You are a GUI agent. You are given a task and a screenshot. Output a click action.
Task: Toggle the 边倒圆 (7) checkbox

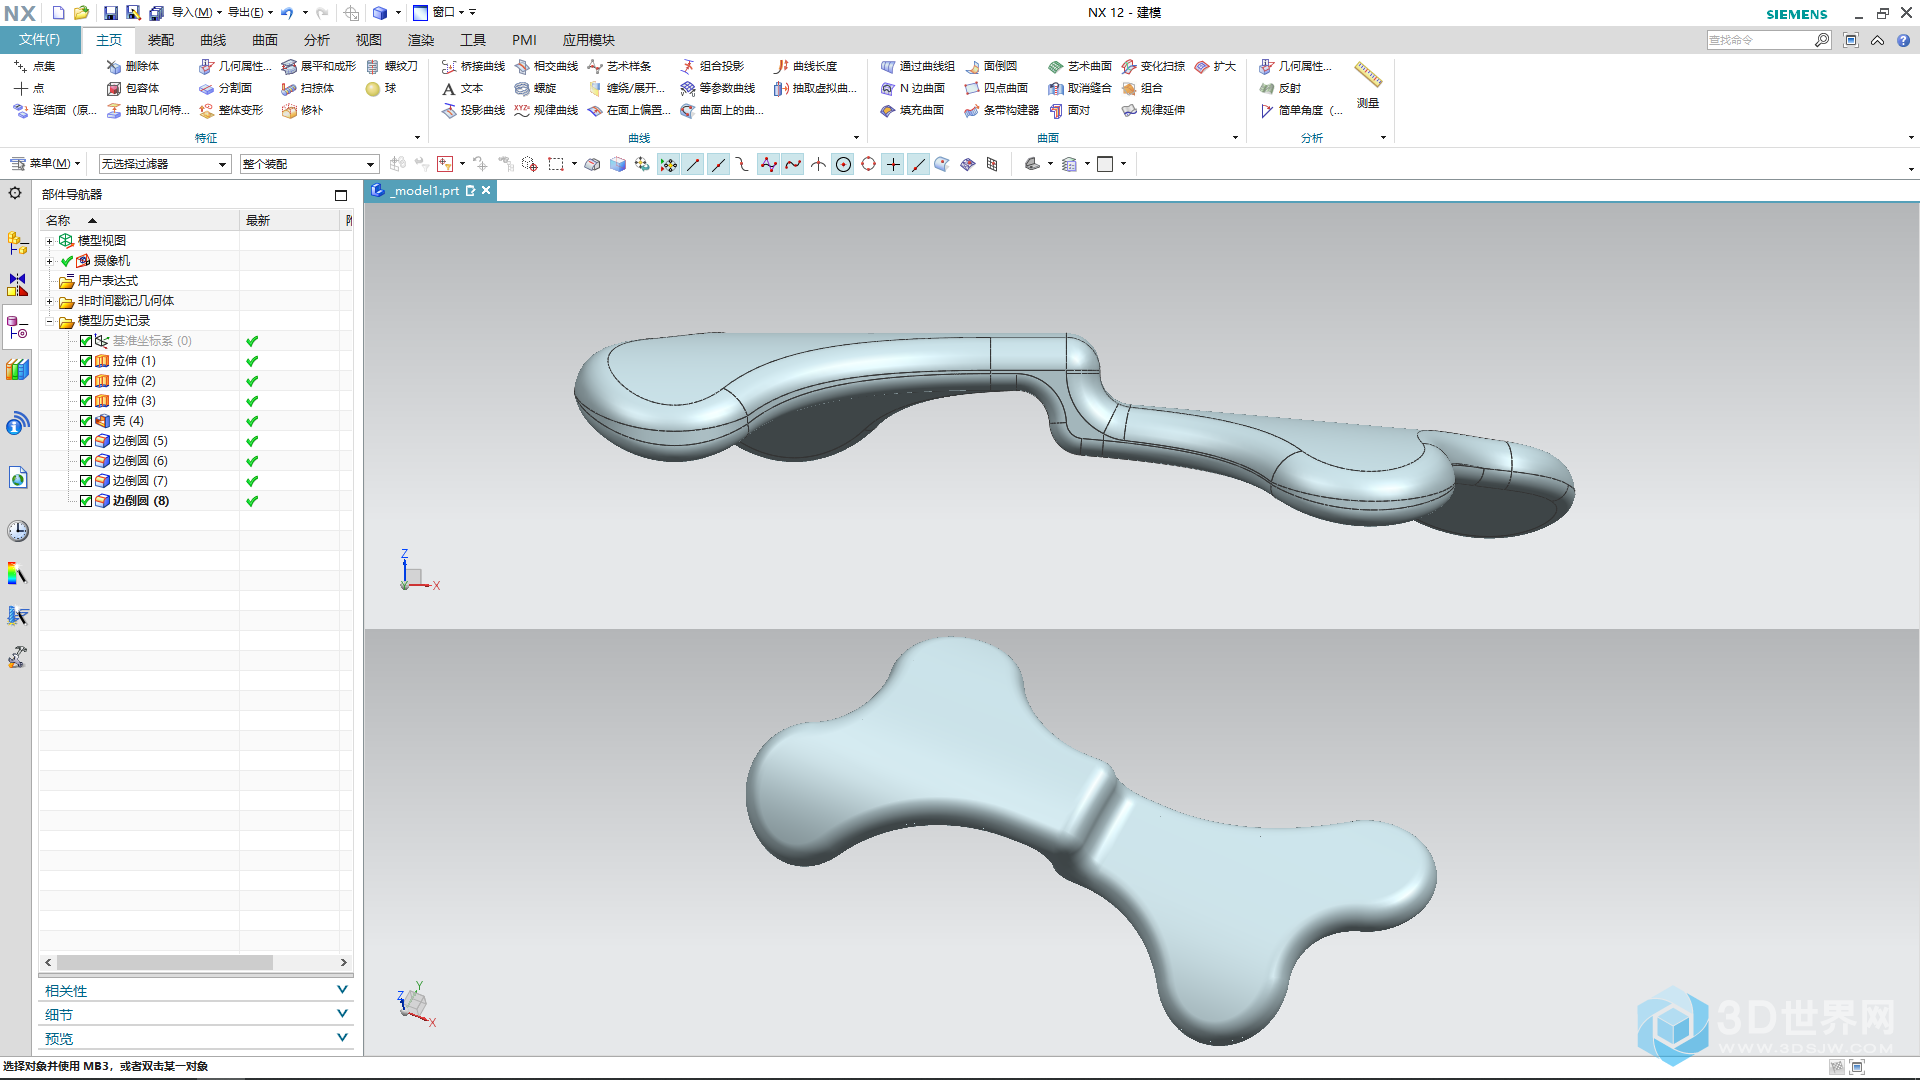(x=86, y=481)
